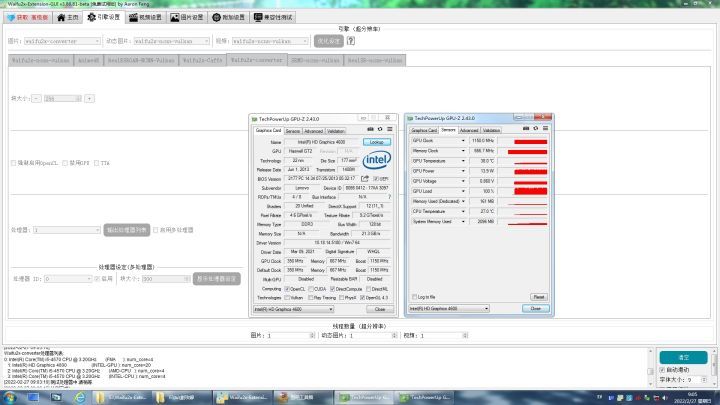Click the Bus Interface question mark in GPU-Z
Screen dimensions: 720x405
point(389,197)
